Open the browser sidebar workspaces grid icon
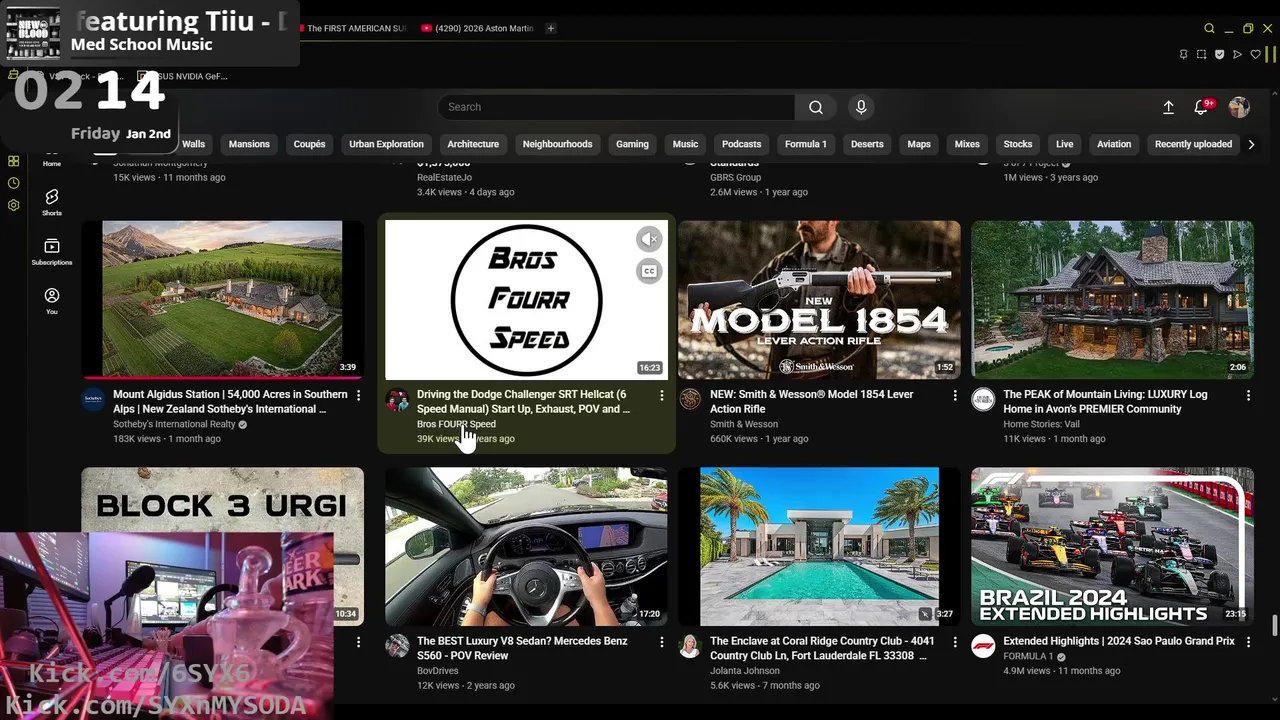Image resolution: width=1280 pixels, height=720 pixels. [13, 161]
